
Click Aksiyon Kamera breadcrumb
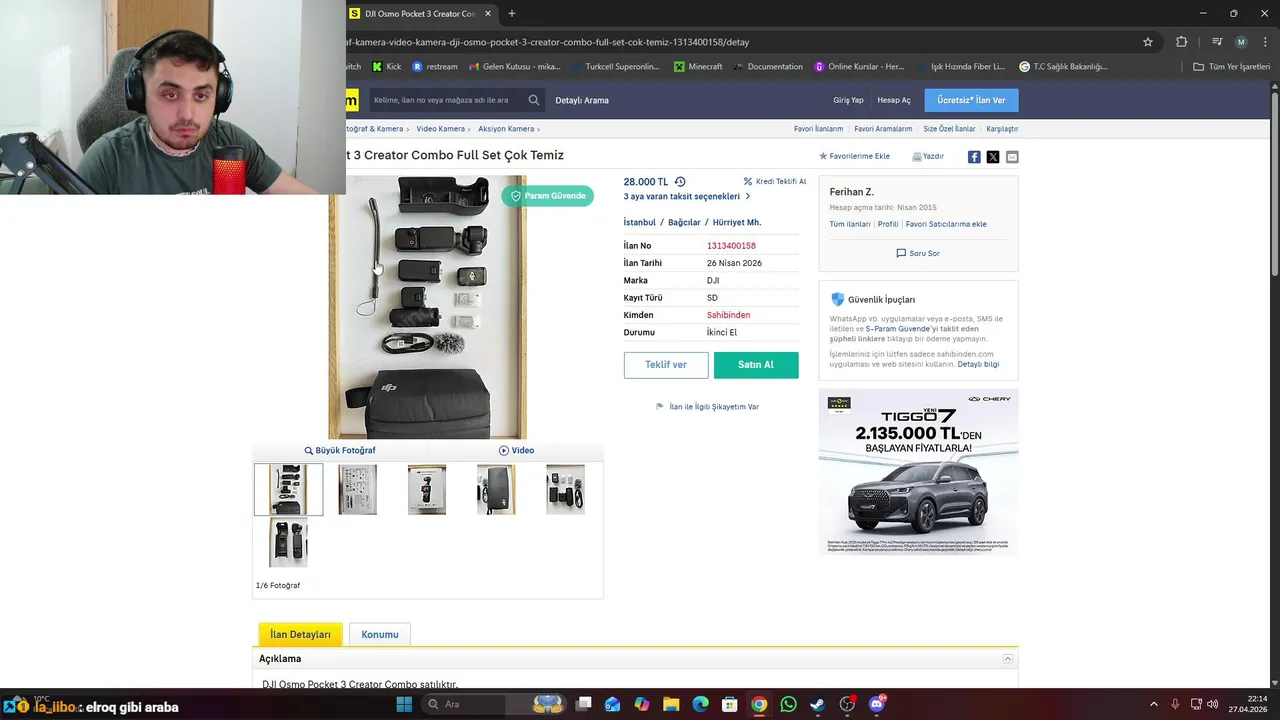pyautogui.click(x=506, y=129)
